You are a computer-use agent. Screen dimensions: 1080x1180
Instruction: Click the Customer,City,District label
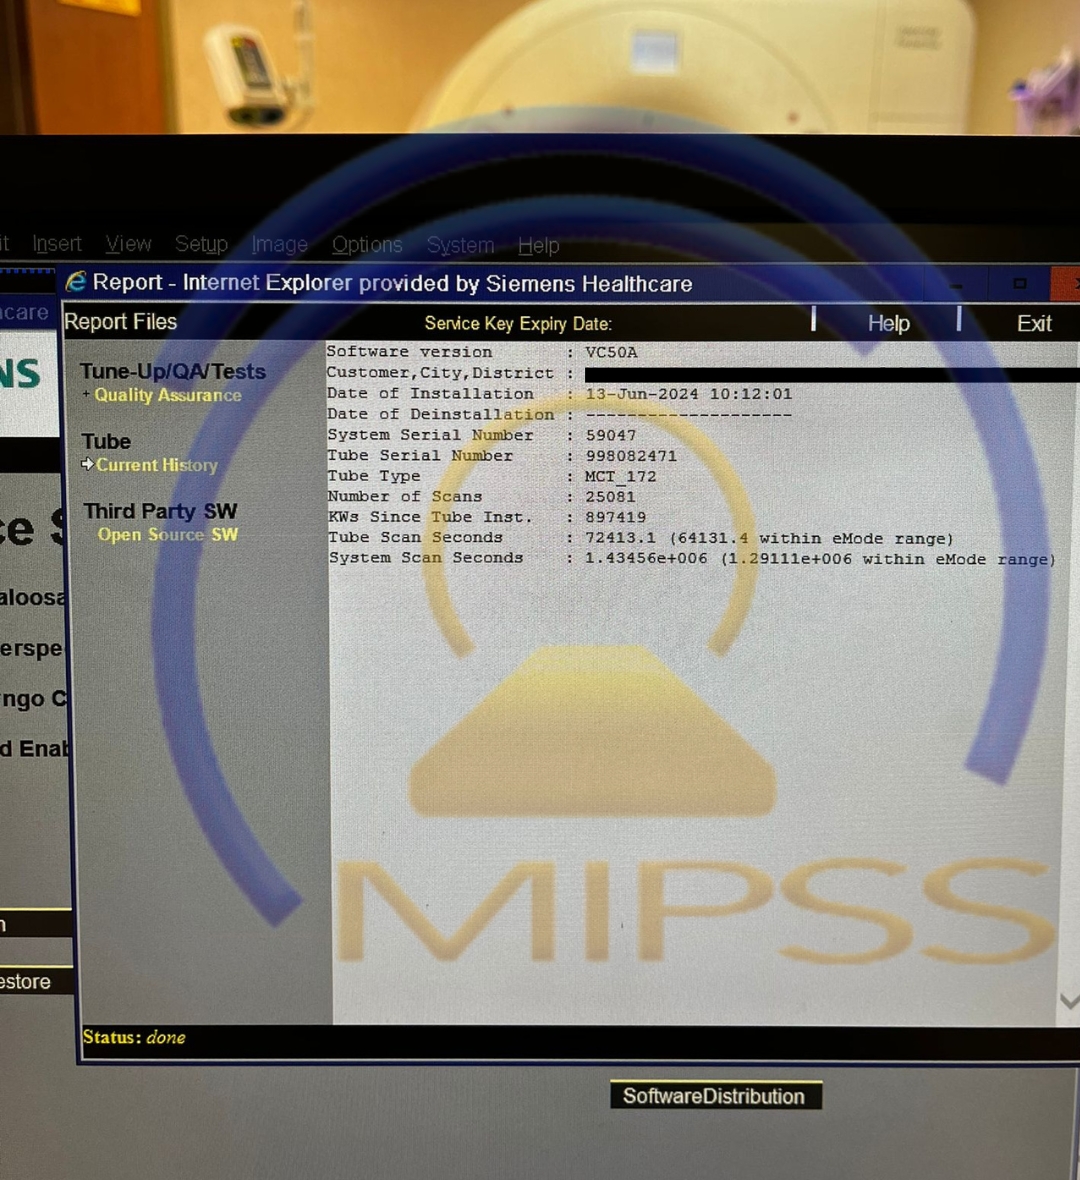[440, 373]
